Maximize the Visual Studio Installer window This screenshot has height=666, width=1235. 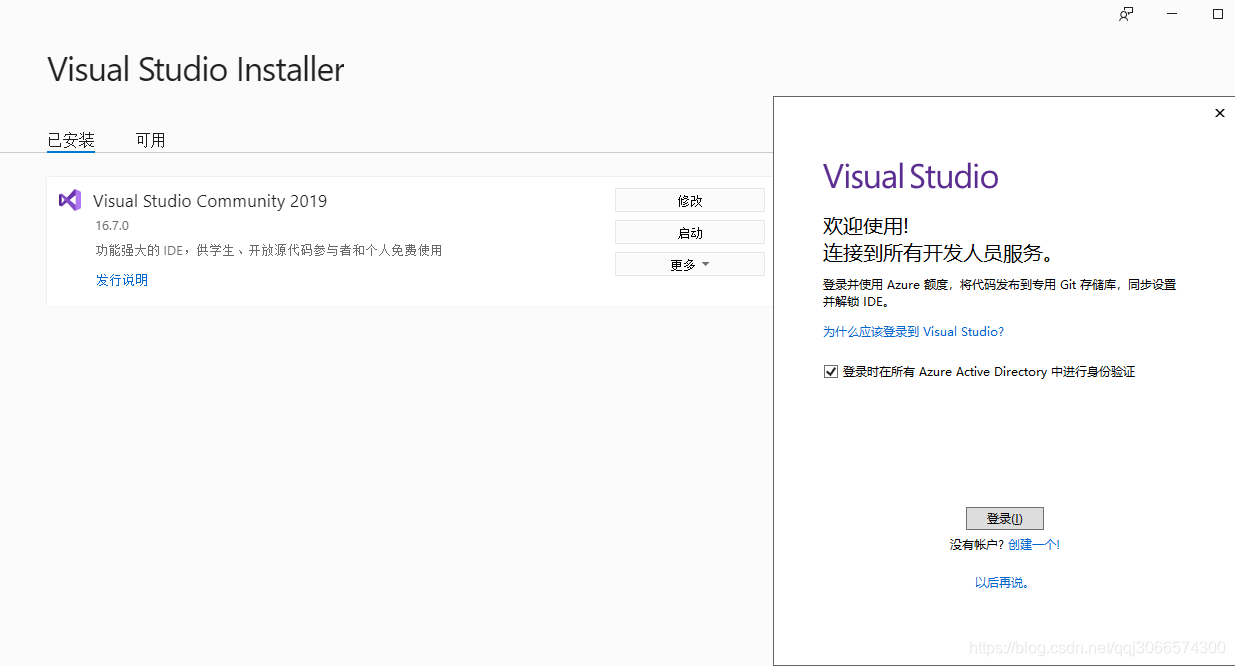pyautogui.click(x=1218, y=14)
